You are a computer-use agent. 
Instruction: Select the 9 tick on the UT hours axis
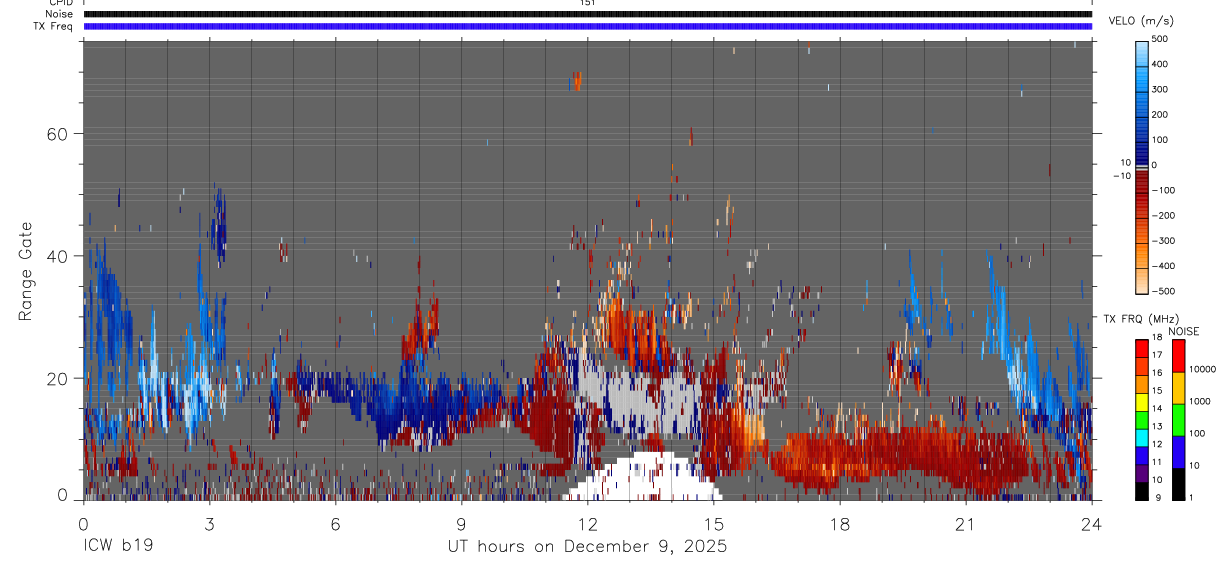coord(462,524)
